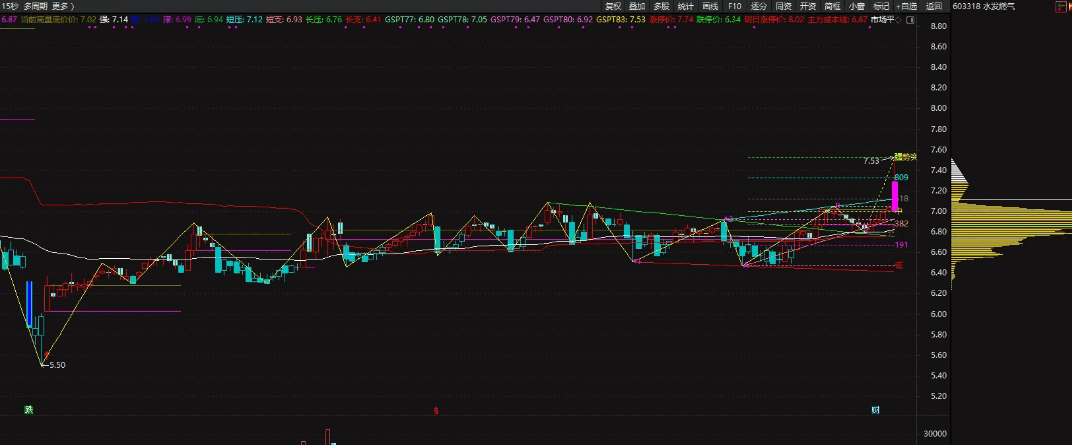Image resolution: width=1072 pixels, height=445 pixels.
Task: Click the cyan 809 level label
Action: tap(901, 178)
